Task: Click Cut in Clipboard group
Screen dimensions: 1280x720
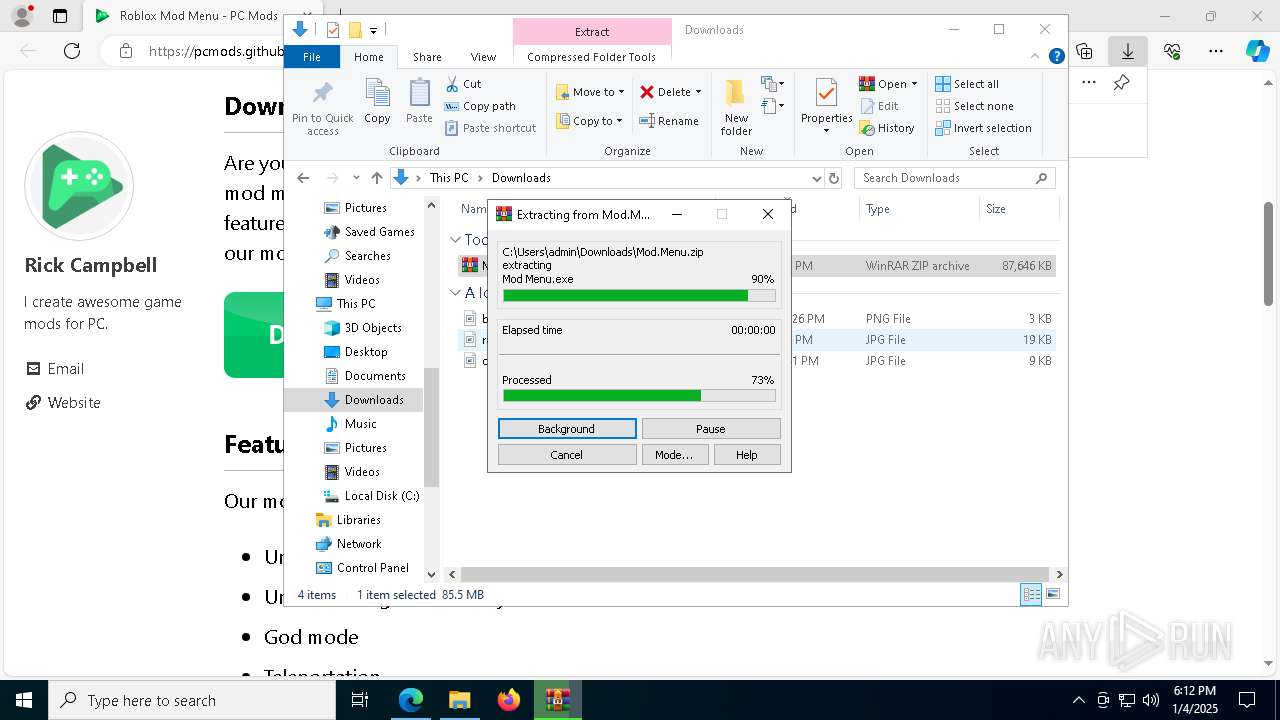Action: click(x=463, y=84)
